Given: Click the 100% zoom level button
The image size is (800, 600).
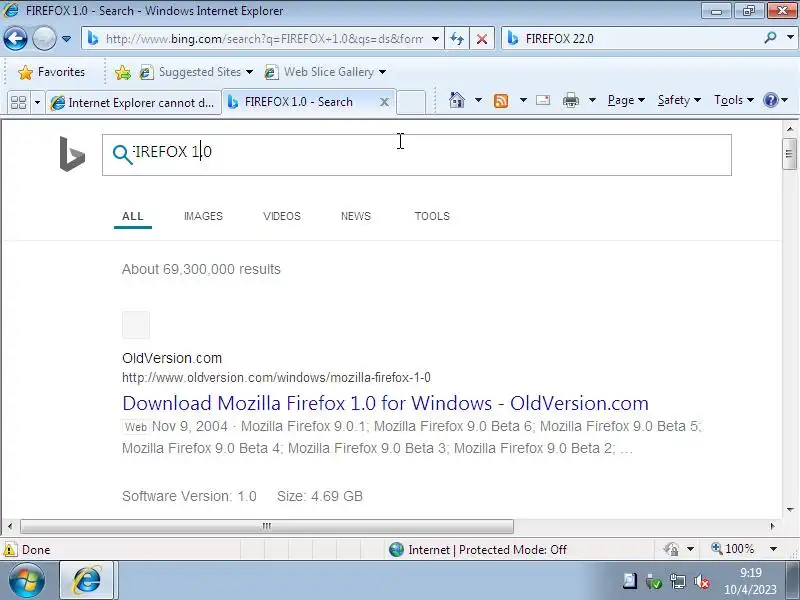Looking at the screenshot, I should pyautogui.click(x=733, y=549).
